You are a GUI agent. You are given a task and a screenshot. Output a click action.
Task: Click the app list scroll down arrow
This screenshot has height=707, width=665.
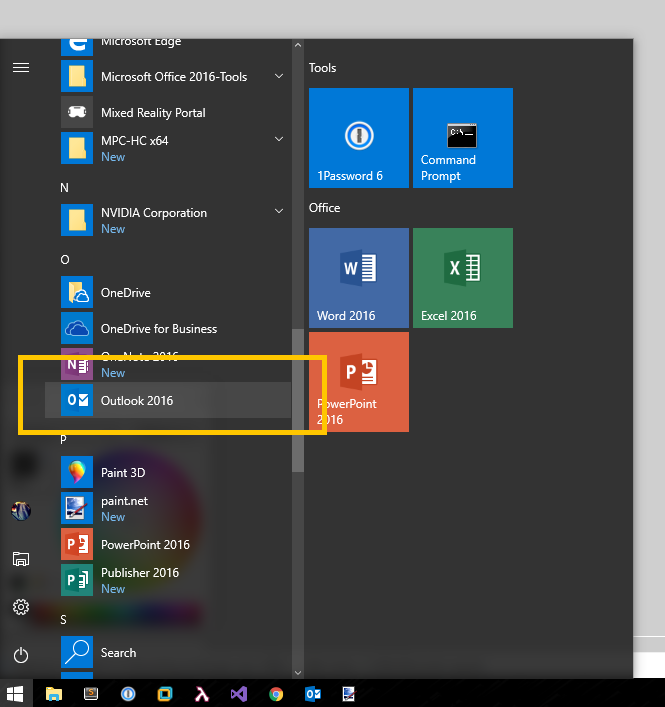click(298, 673)
